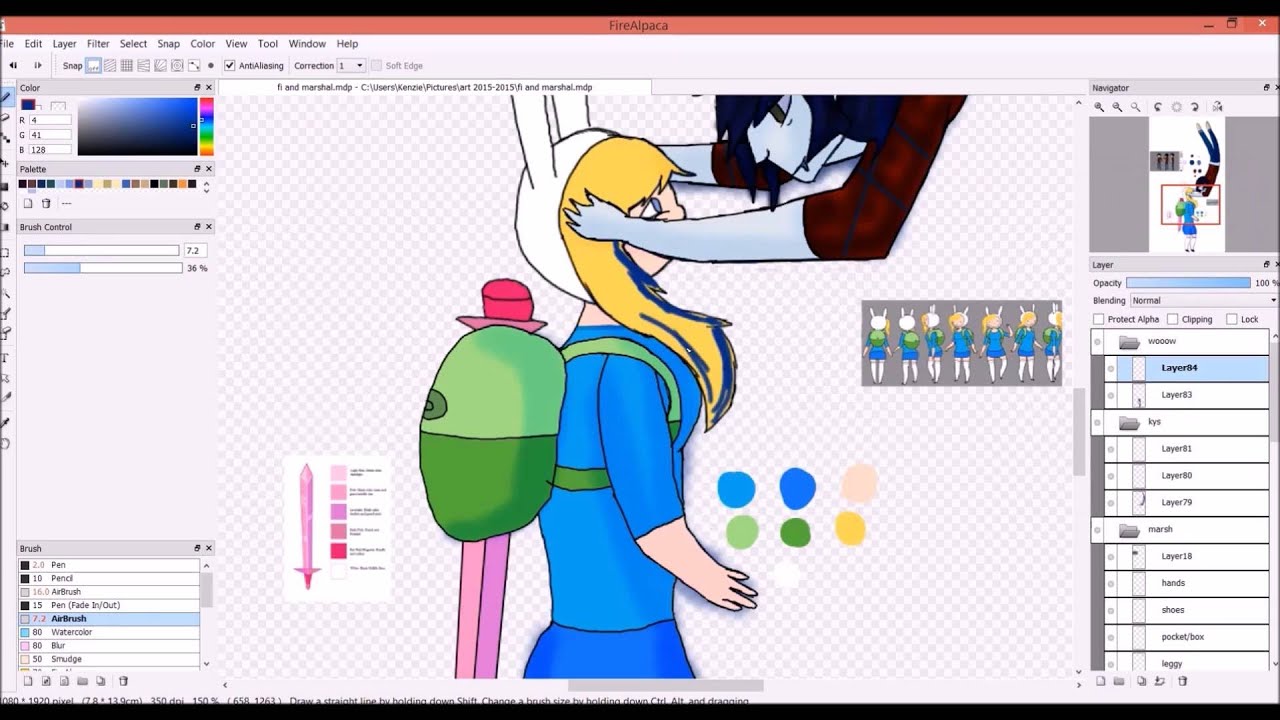This screenshot has width=1280, height=720.
Task: Toggle the Soft Edge checkbox
Action: (x=376, y=66)
